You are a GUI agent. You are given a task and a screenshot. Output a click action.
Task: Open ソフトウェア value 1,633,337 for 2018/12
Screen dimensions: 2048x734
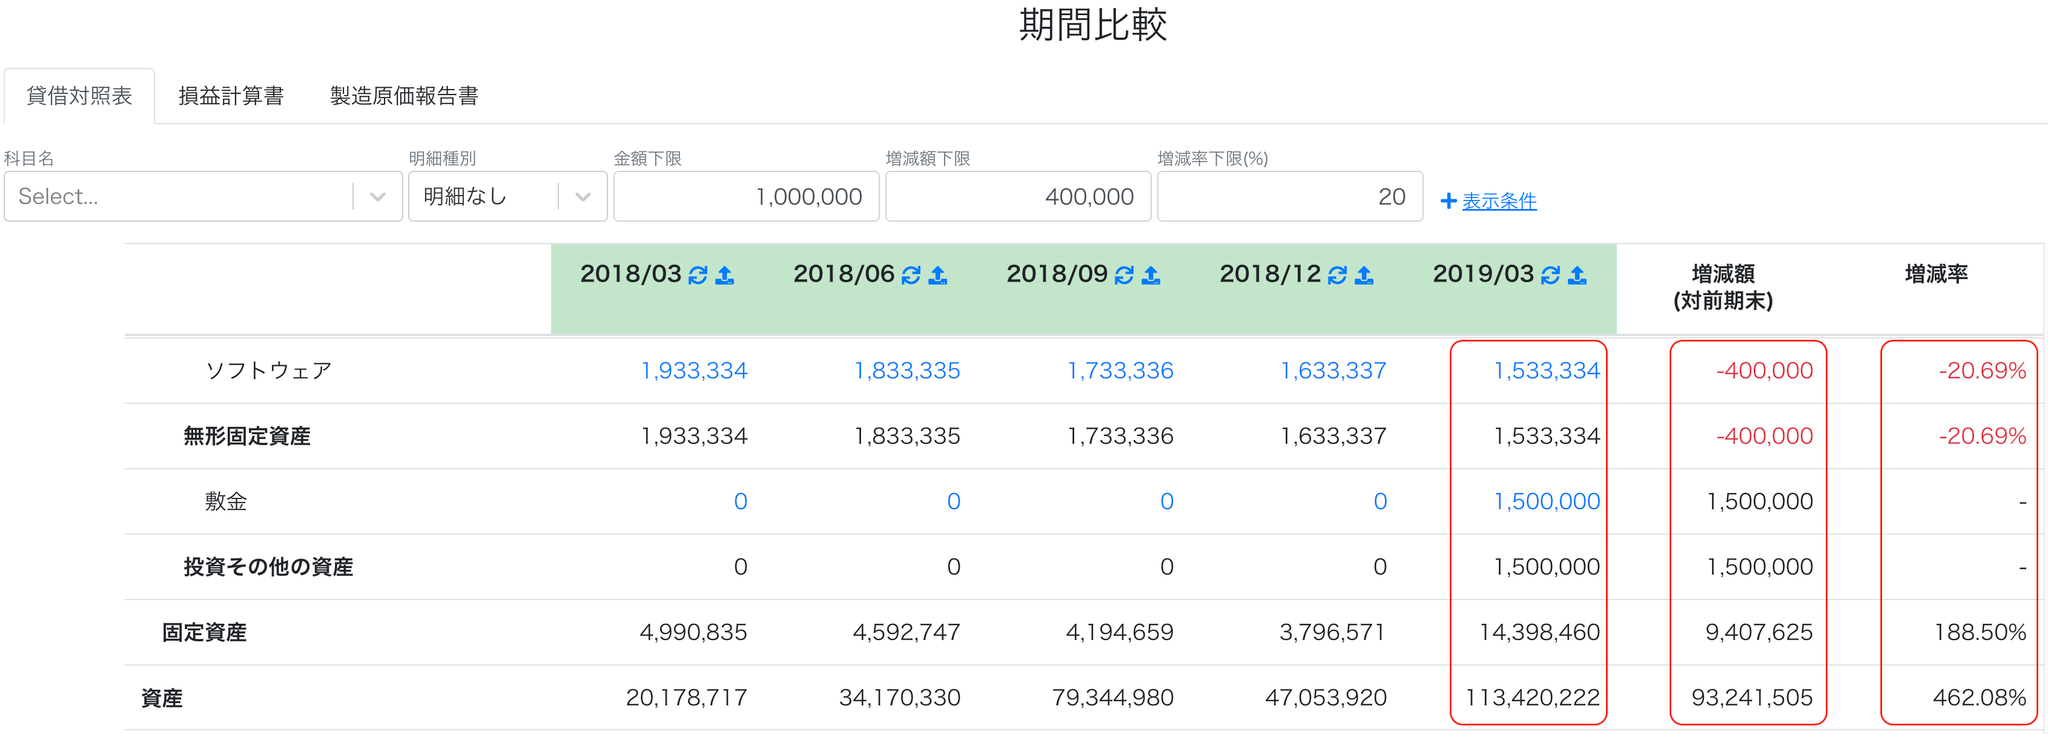click(1333, 371)
